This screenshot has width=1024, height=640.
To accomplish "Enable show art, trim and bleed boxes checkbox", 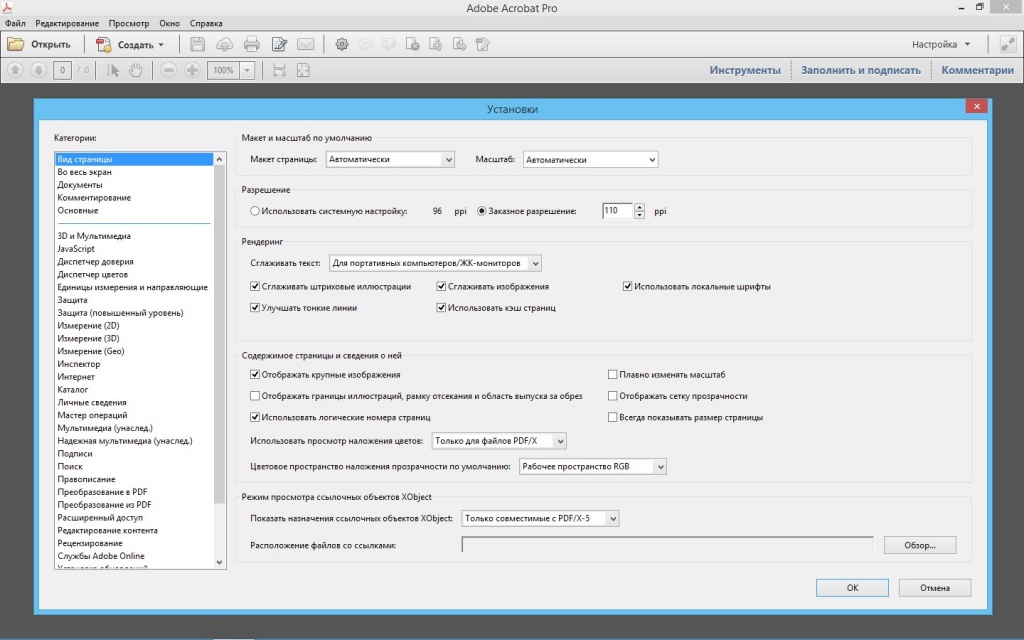I will tap(255, 396).
